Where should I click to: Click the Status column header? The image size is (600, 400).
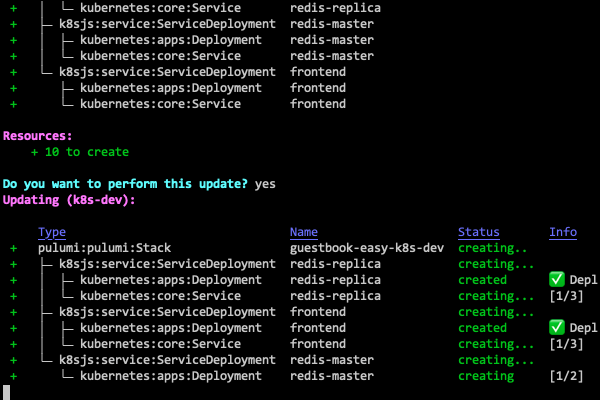479,232
